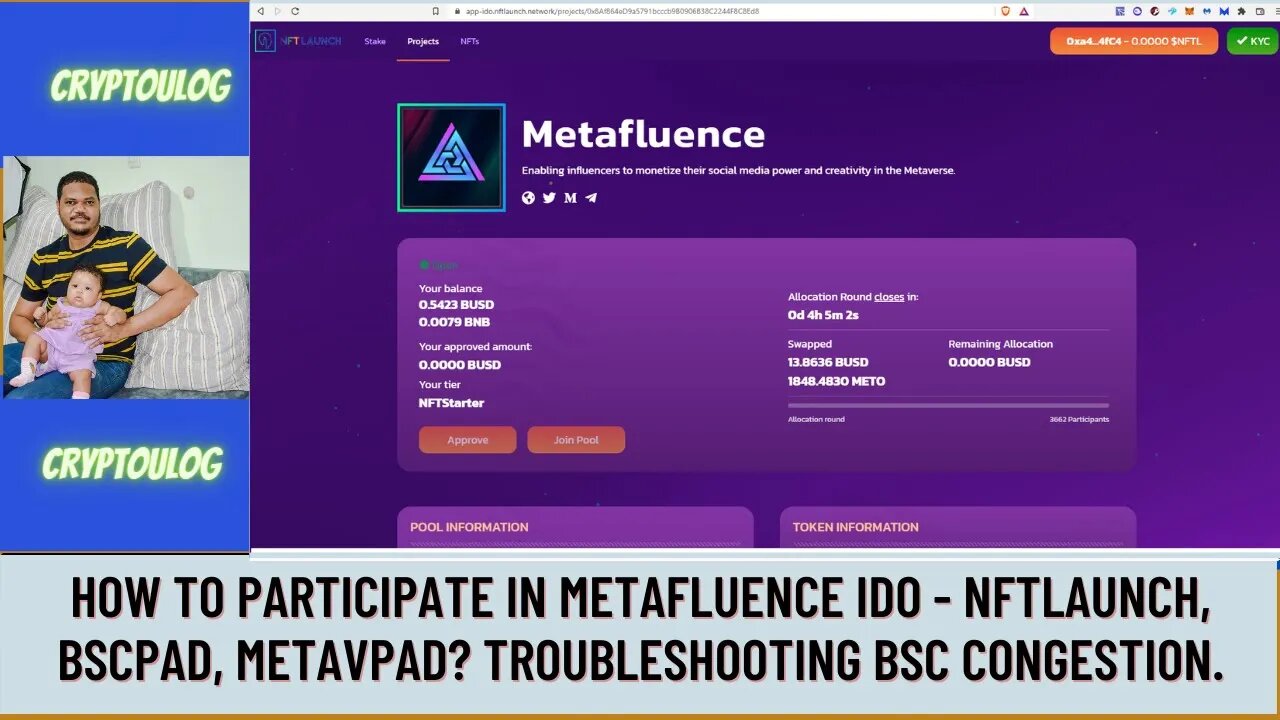
Task: Open the browser hamburger menu
Action: (x=1276, y=11)
